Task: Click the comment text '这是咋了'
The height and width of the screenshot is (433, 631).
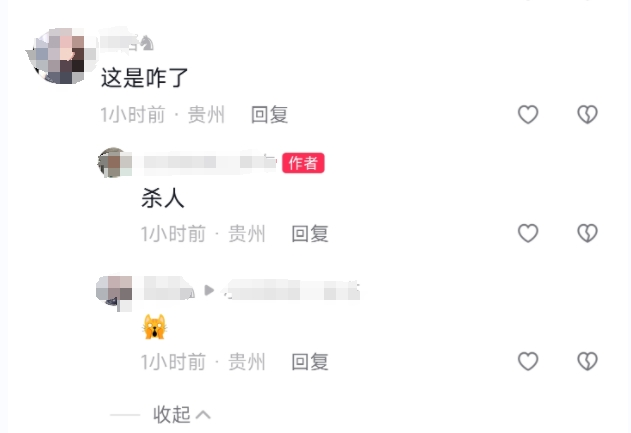Action: 144,78
